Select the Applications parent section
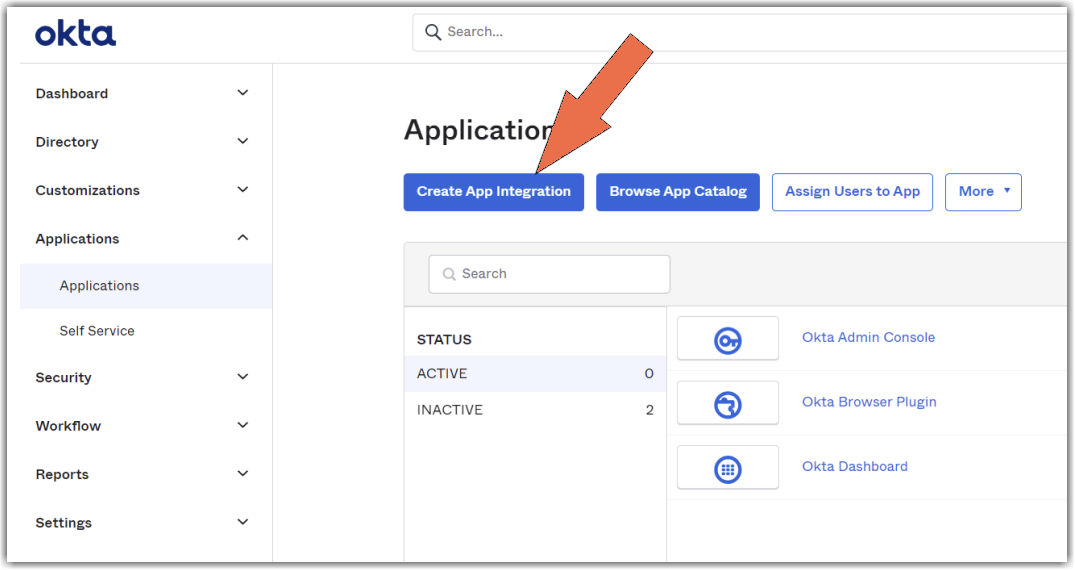Screen dimensions: 1075x570 click(x=77, y=239)
